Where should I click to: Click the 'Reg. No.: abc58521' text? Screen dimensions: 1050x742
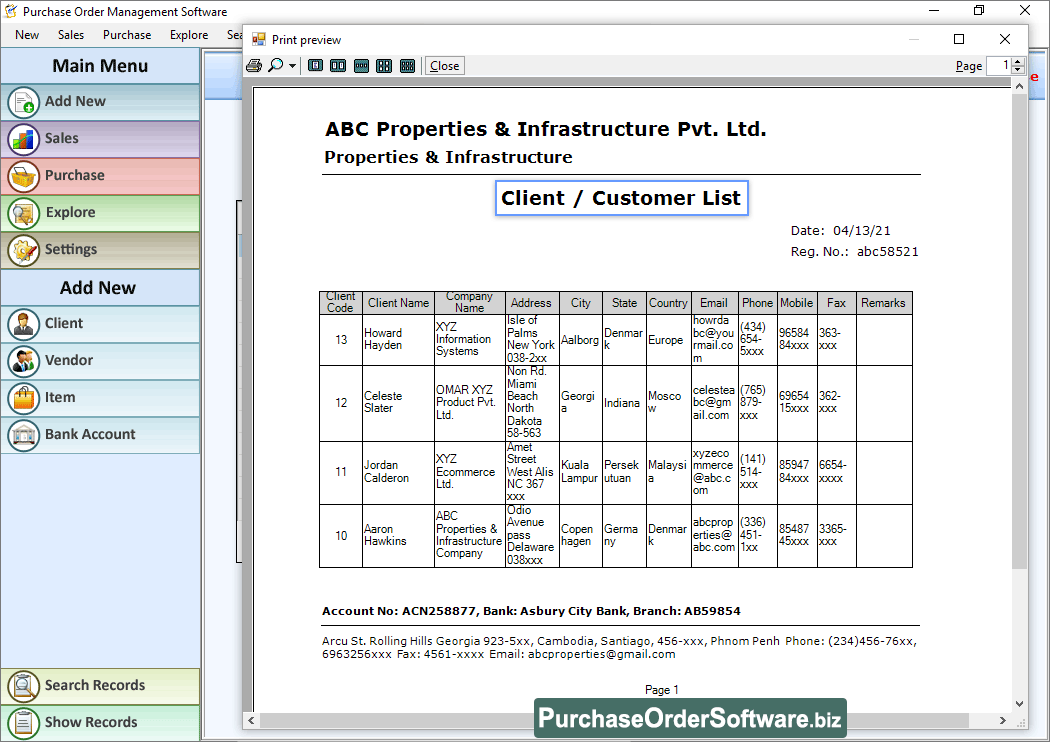854,252
